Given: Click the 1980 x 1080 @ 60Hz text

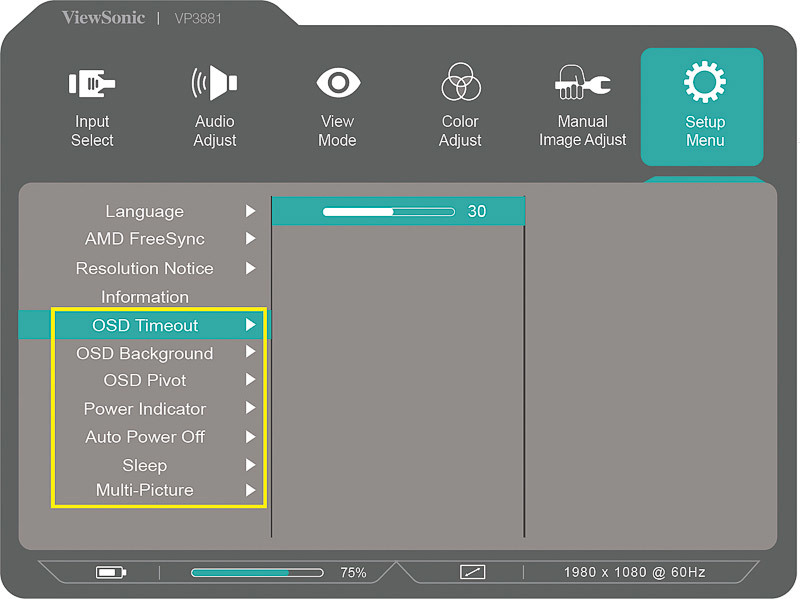Looking at the screenshot, I should 635,572.
